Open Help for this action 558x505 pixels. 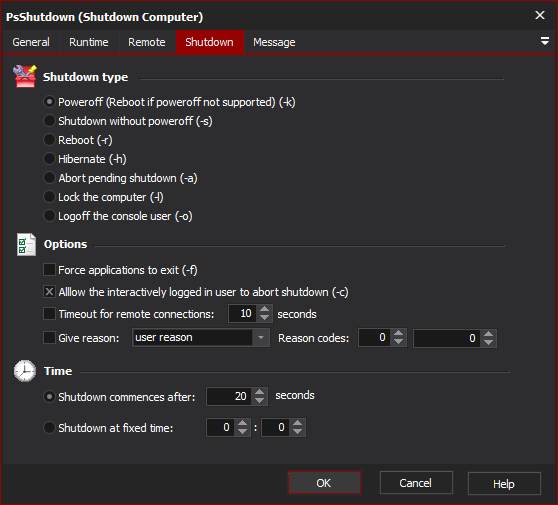click(504, 484)
